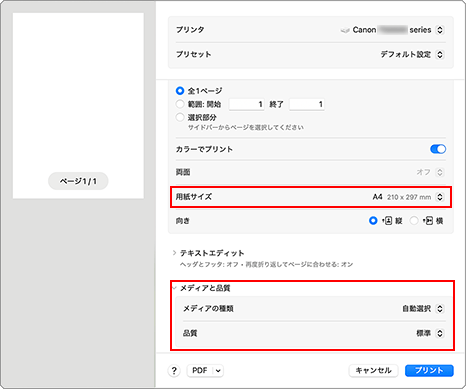The image size is (466, 389).
Task: Open the 両面 duplex dropdown
Action: [440, 172]
